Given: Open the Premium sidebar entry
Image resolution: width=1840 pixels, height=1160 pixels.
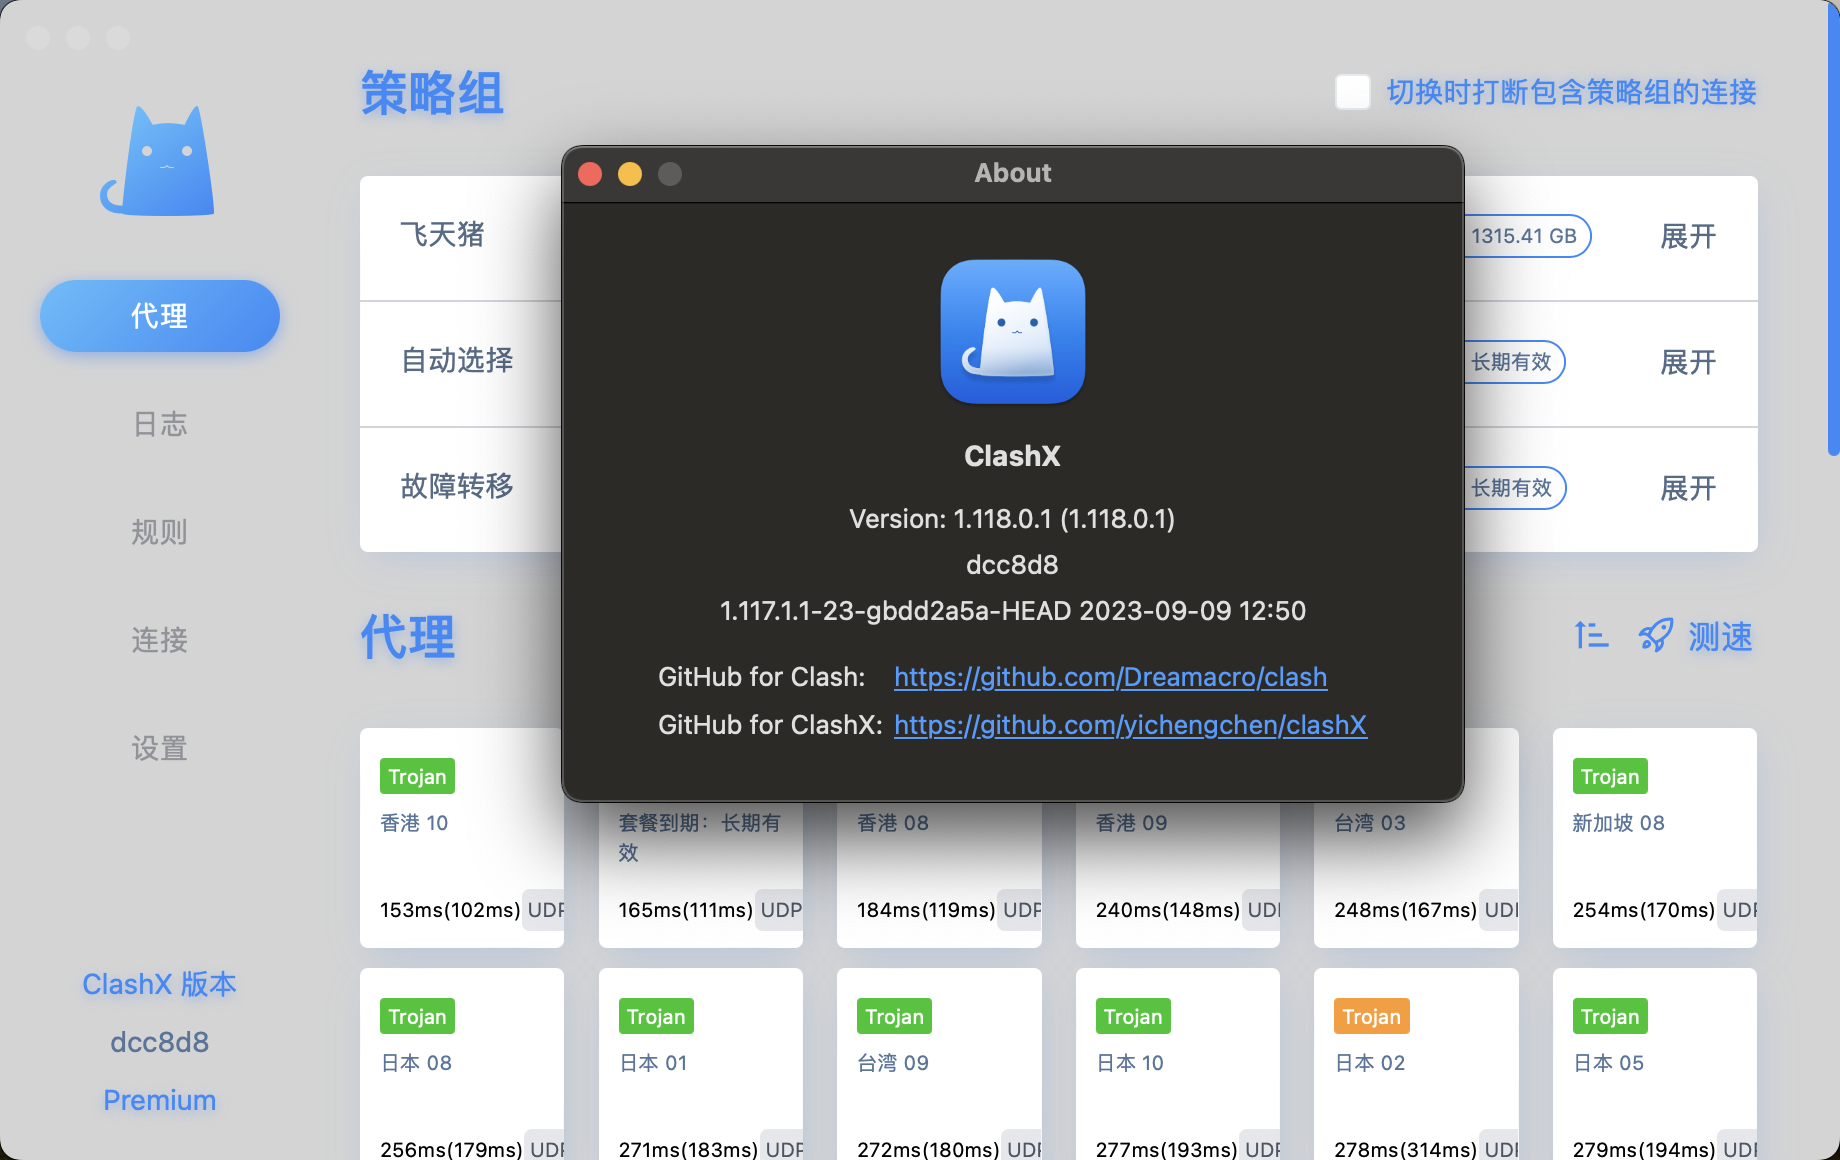Looking at the screenshot, I should click(159, 1099).
